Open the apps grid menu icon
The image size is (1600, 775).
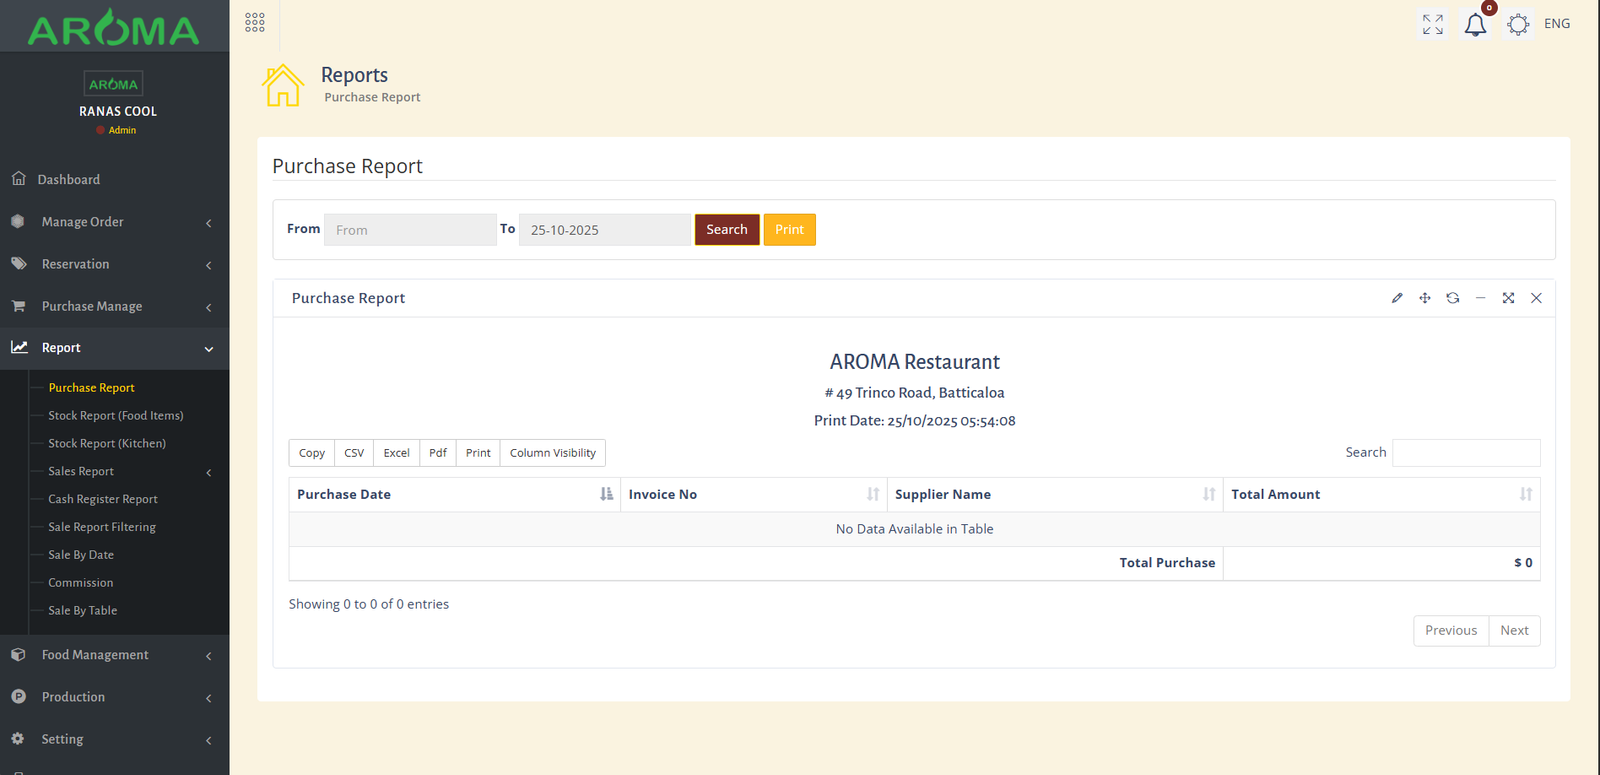[255, 23]
